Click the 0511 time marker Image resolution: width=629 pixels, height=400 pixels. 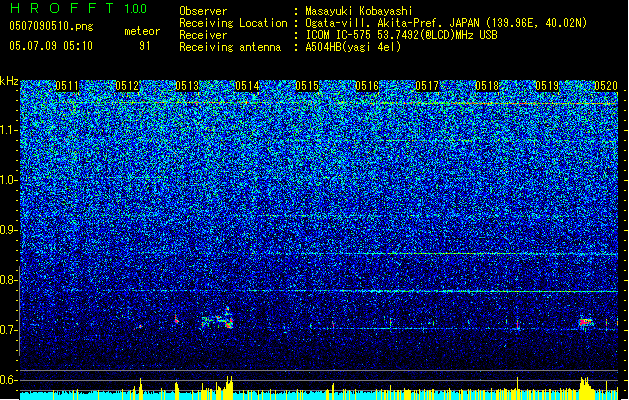(x=67, y=86)
